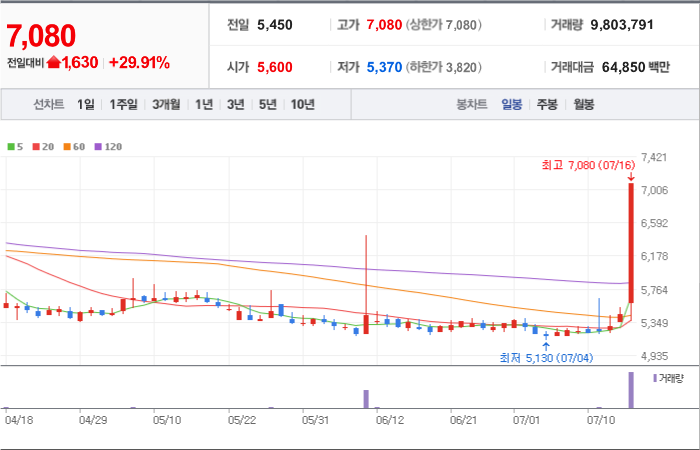Click the purple 120-day moving average swatch
Image resolution: width=700 pixels, height=450 pixels.
tap(98, 146)
